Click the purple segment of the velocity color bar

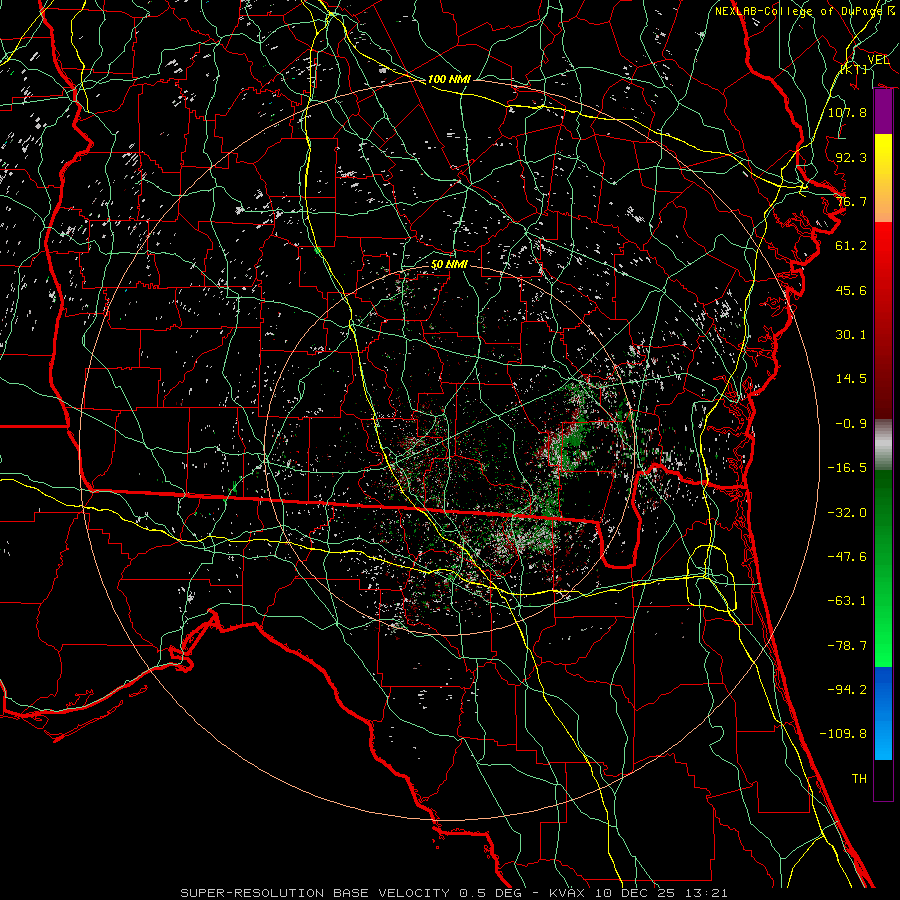pyautogui.click(x=883, y=112)
